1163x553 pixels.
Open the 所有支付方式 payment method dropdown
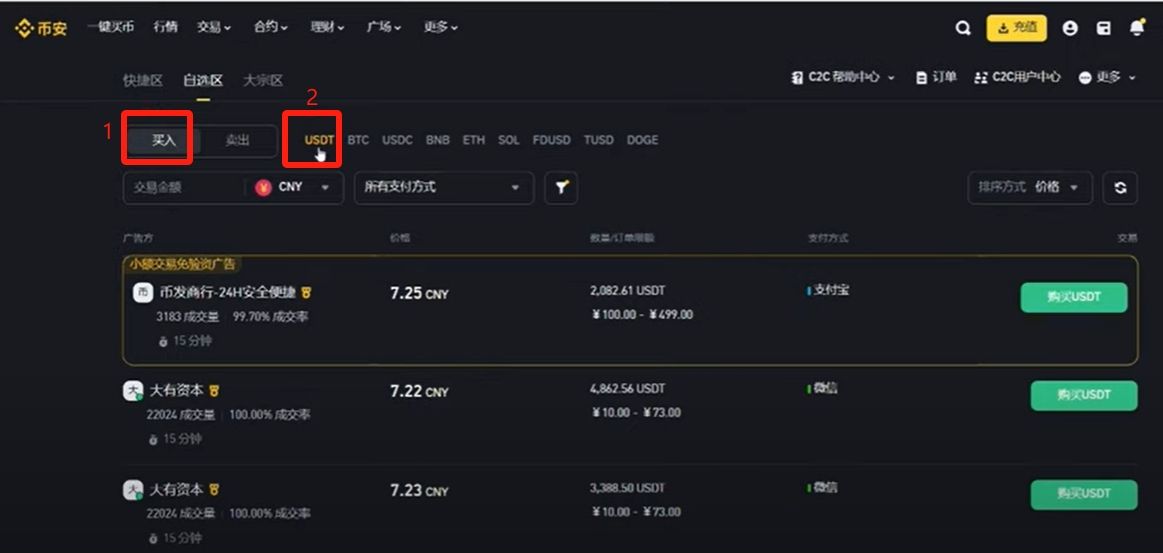pyautogui.click(x=443, y=187)
